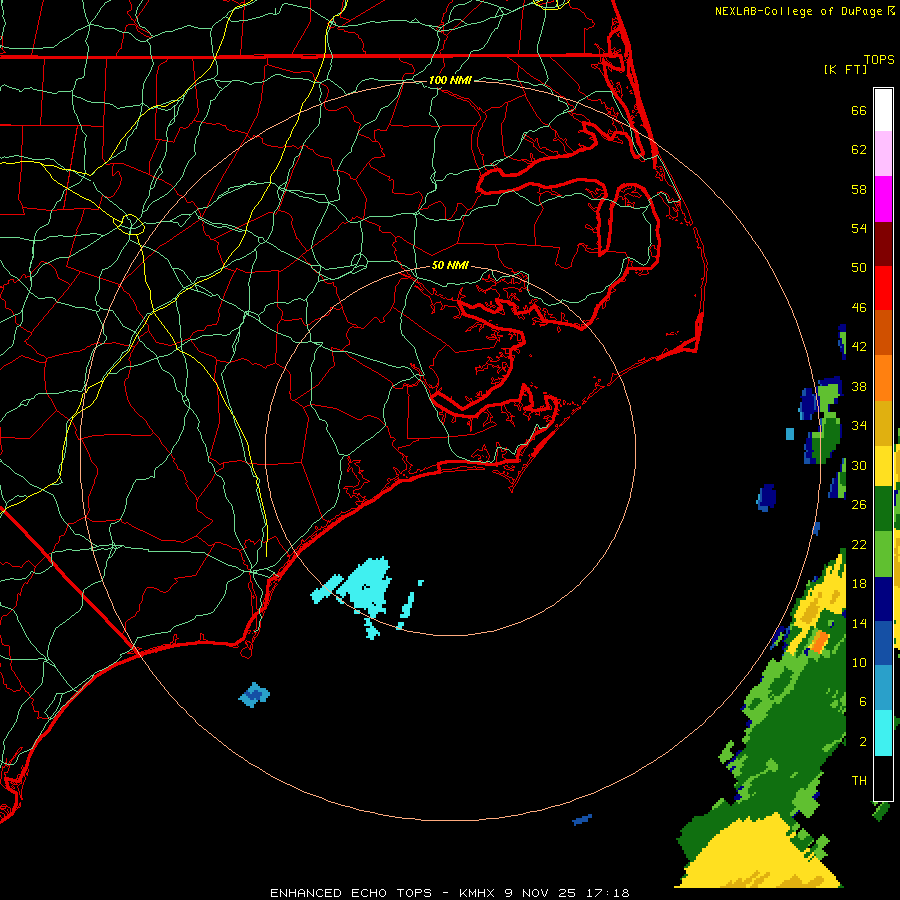Click the '9 NOV 25 17:18' timestamp
This screenshot has width=900, height=900.
click(567, 893)
